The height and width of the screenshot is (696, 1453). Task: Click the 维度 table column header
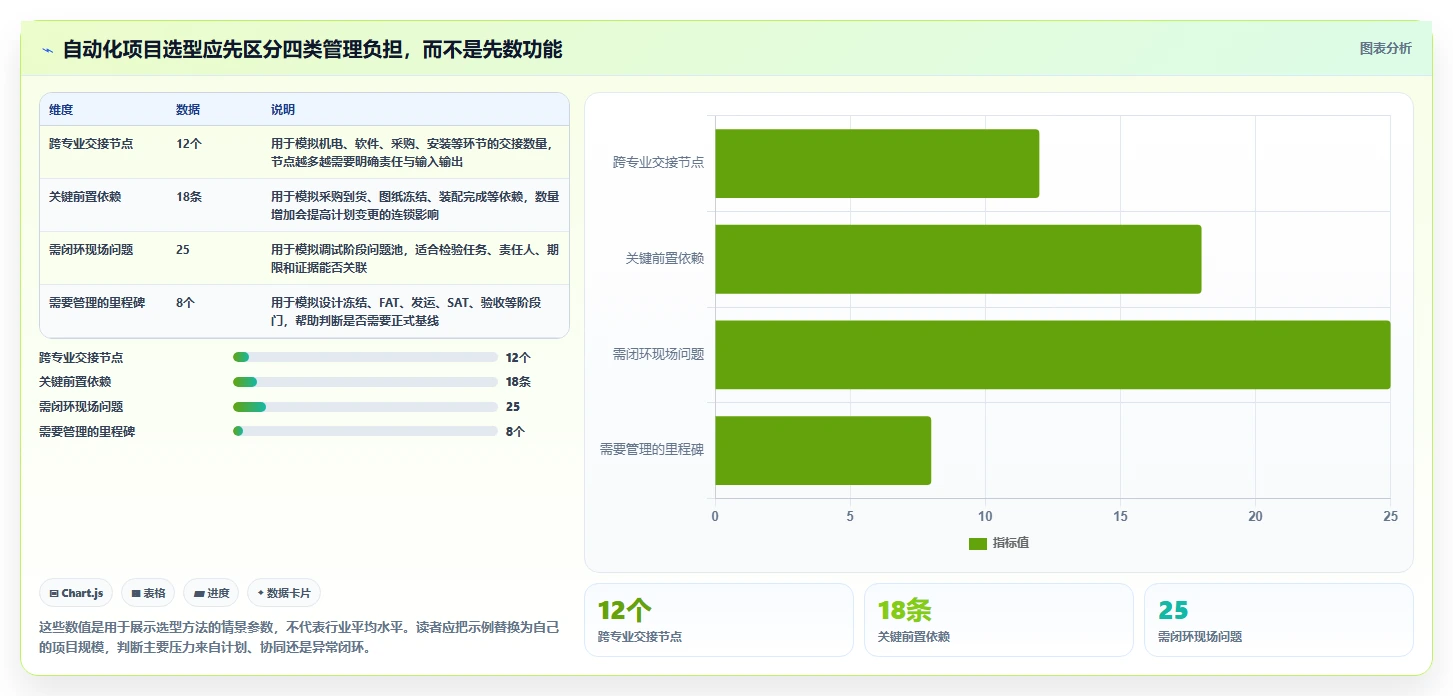click(61, 110)
